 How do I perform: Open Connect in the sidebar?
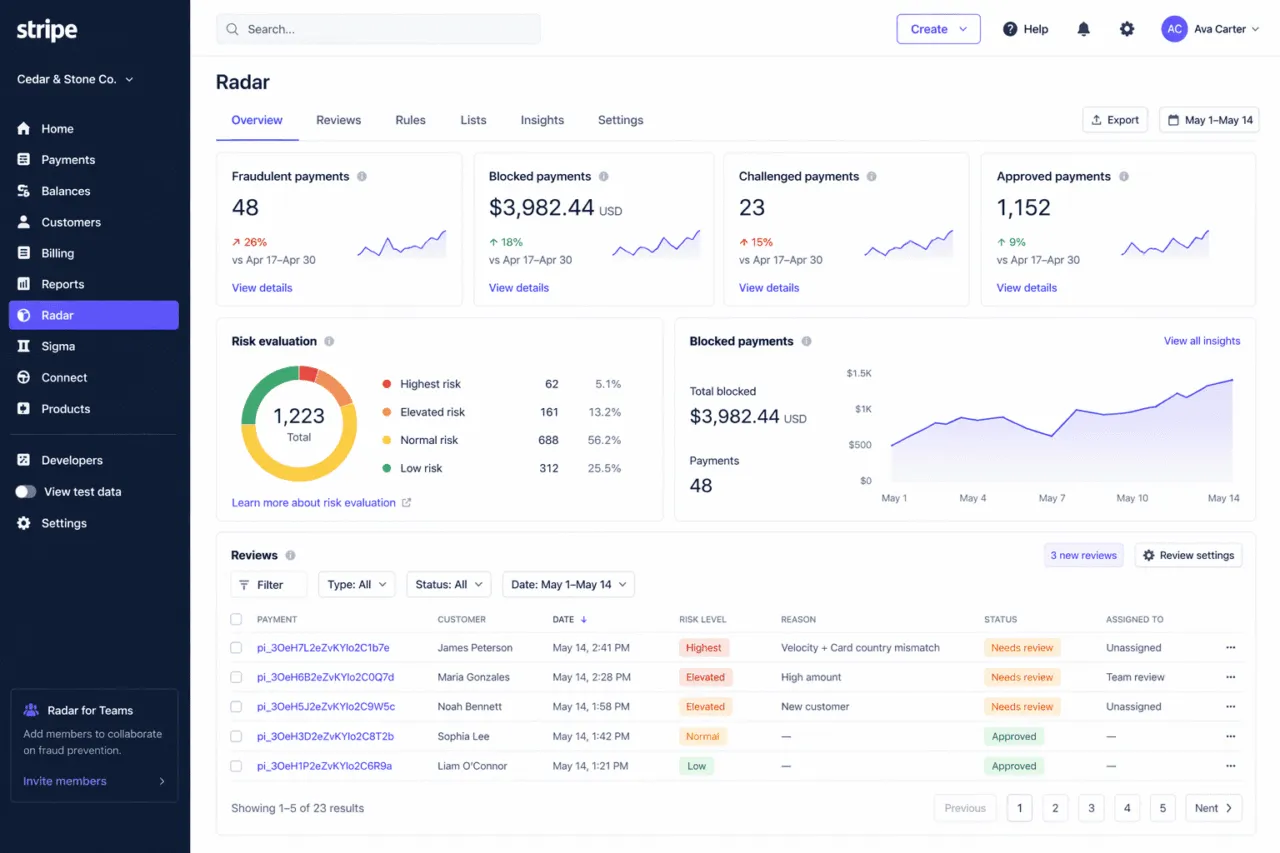pyautogui.click(x=94, y=377)
